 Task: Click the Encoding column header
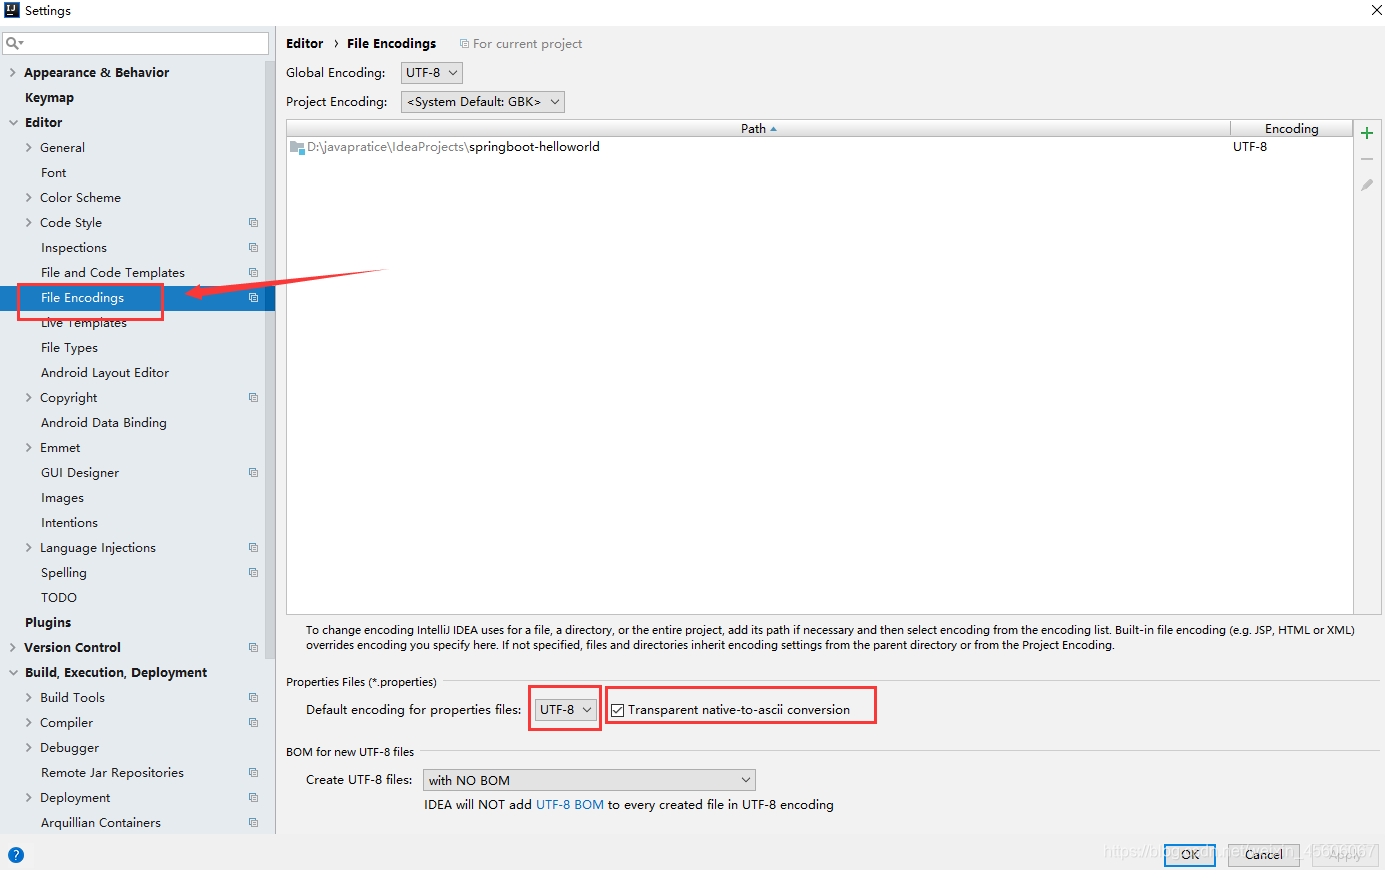coord(1291,128)
